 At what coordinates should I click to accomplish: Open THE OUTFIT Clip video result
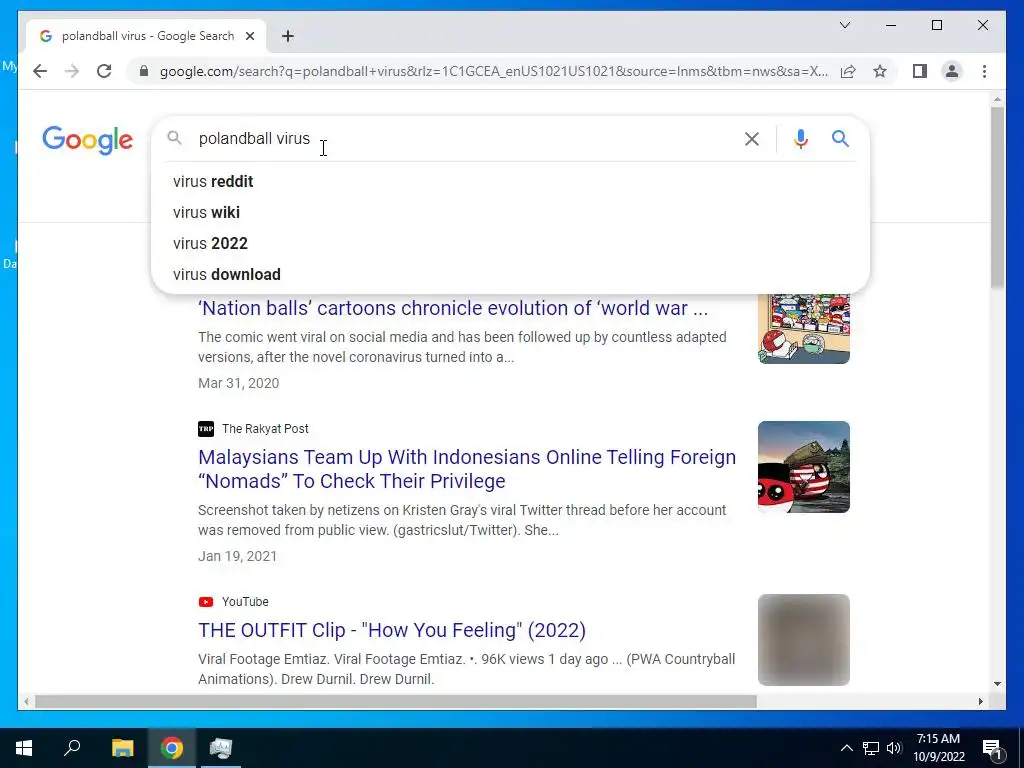[392, 630]
